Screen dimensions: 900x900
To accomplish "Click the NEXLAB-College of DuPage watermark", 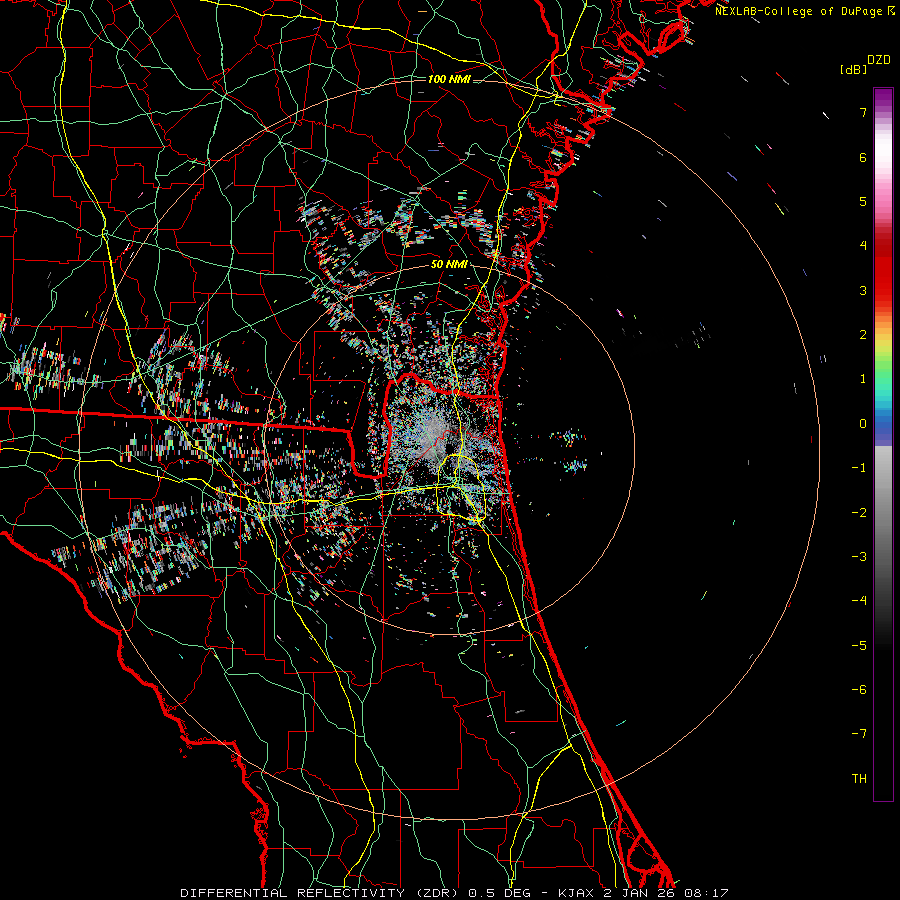I will 798,10.
